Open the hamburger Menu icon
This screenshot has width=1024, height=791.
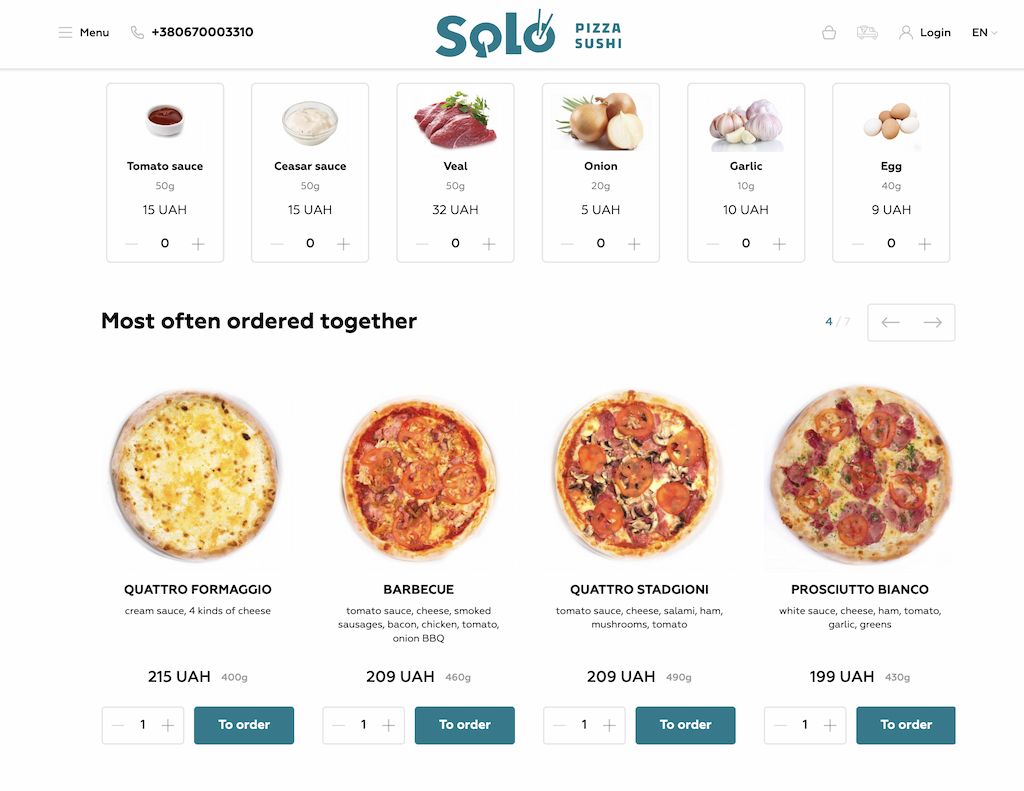click(65, 33)
